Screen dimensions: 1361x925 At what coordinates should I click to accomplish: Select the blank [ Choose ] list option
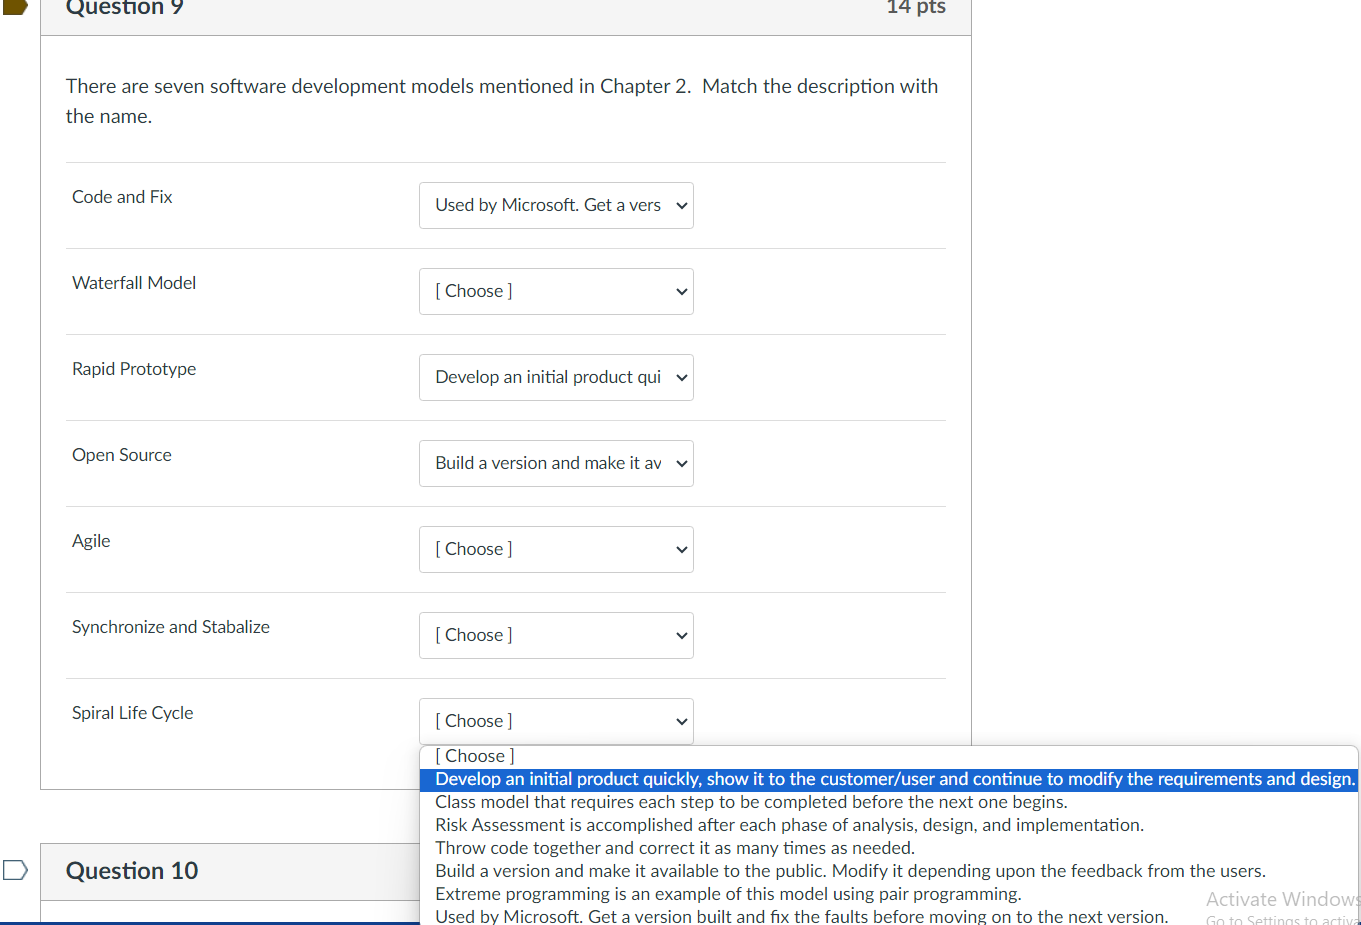click(x=889, y=756)
